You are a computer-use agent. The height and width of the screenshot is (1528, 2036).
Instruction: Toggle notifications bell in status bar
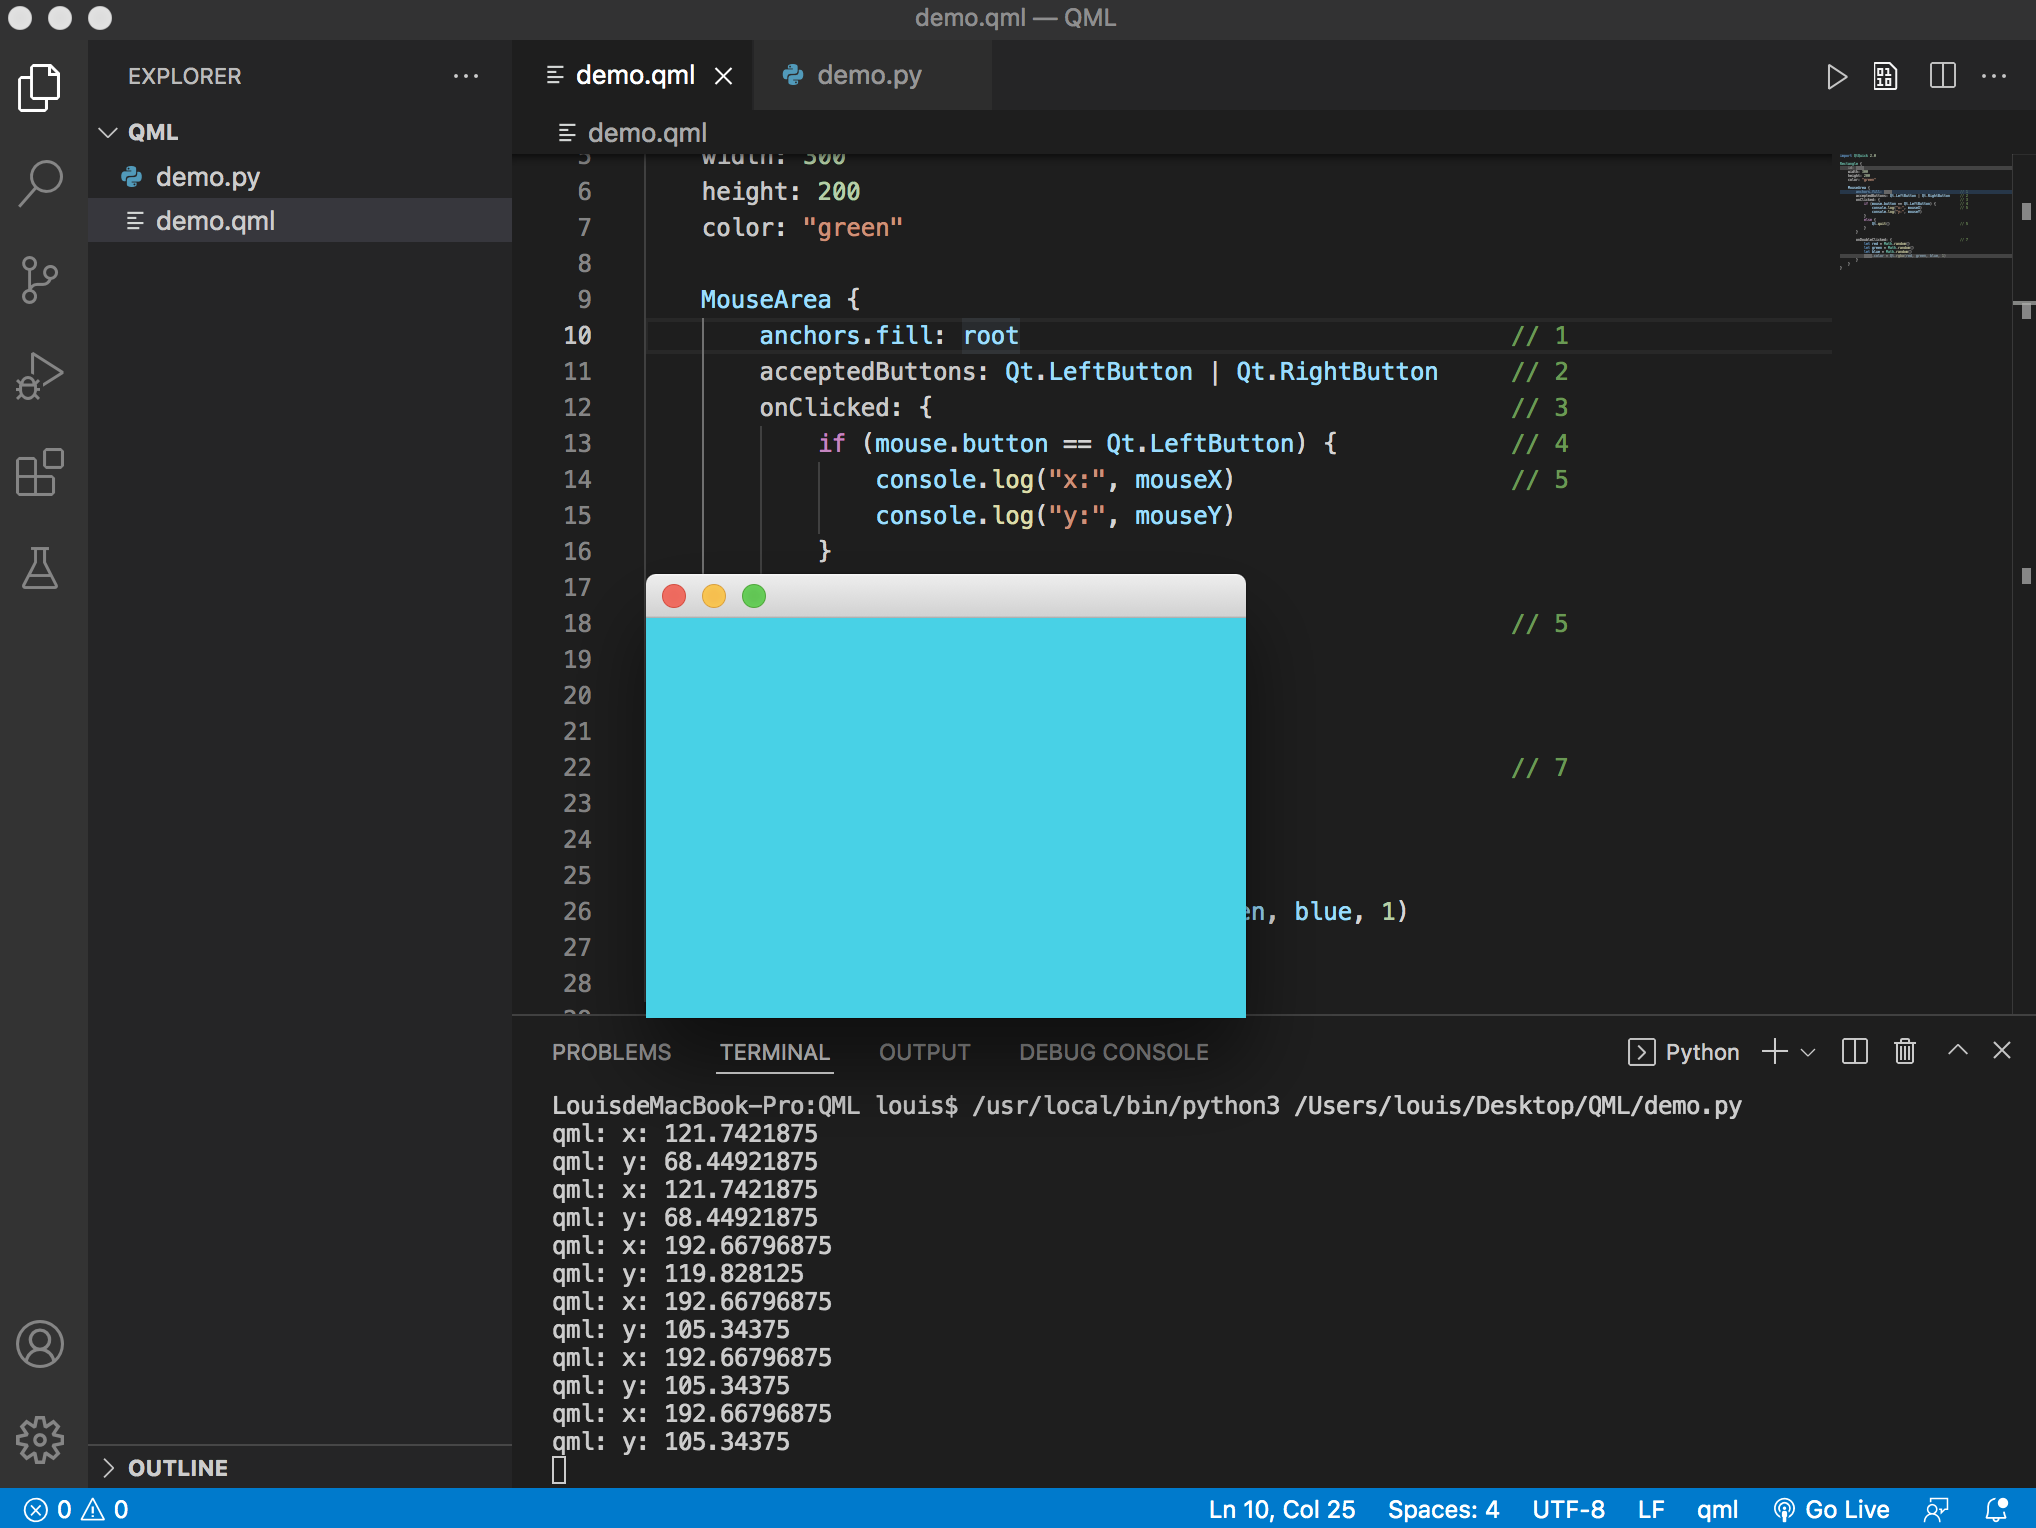pos(1996,1509)
